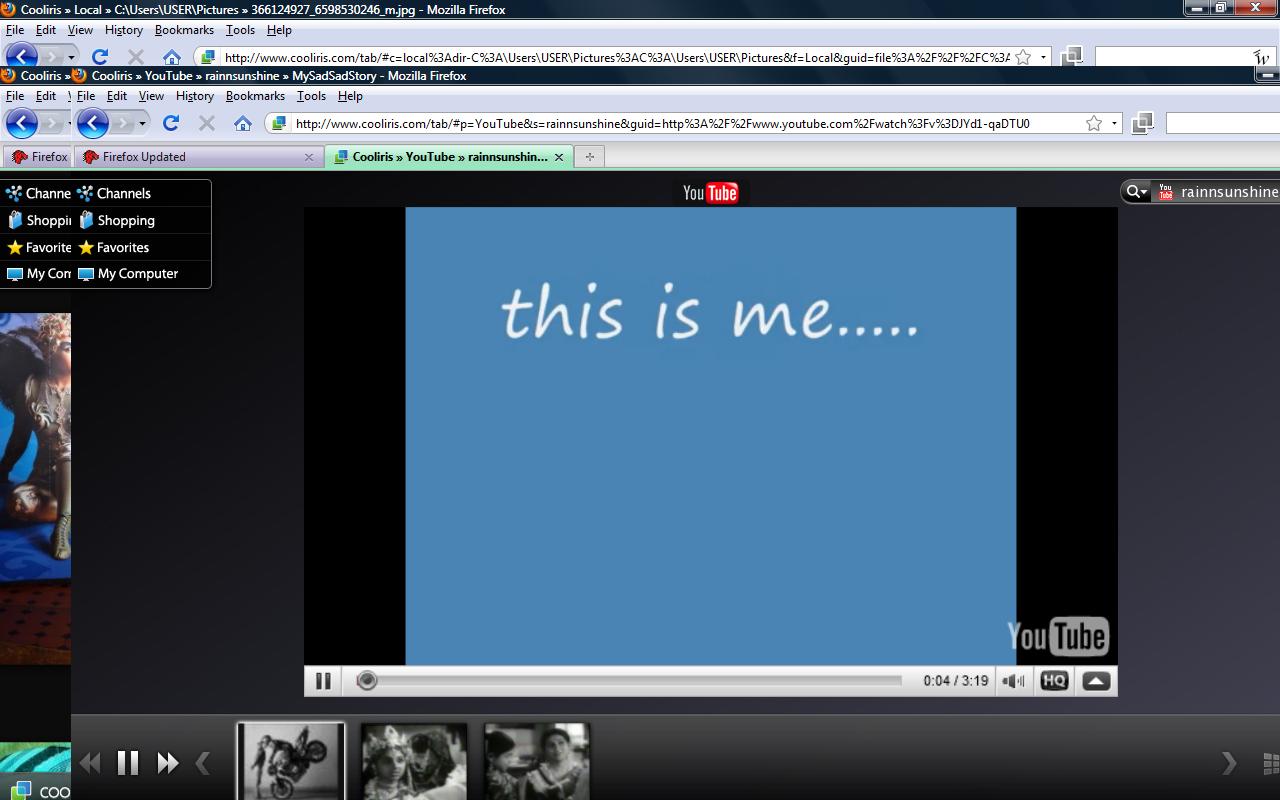Image resolution: width=1280 pixels, height=800 pixels.
Task: Open a new tab with the plus button
Action: click(590, 157)
